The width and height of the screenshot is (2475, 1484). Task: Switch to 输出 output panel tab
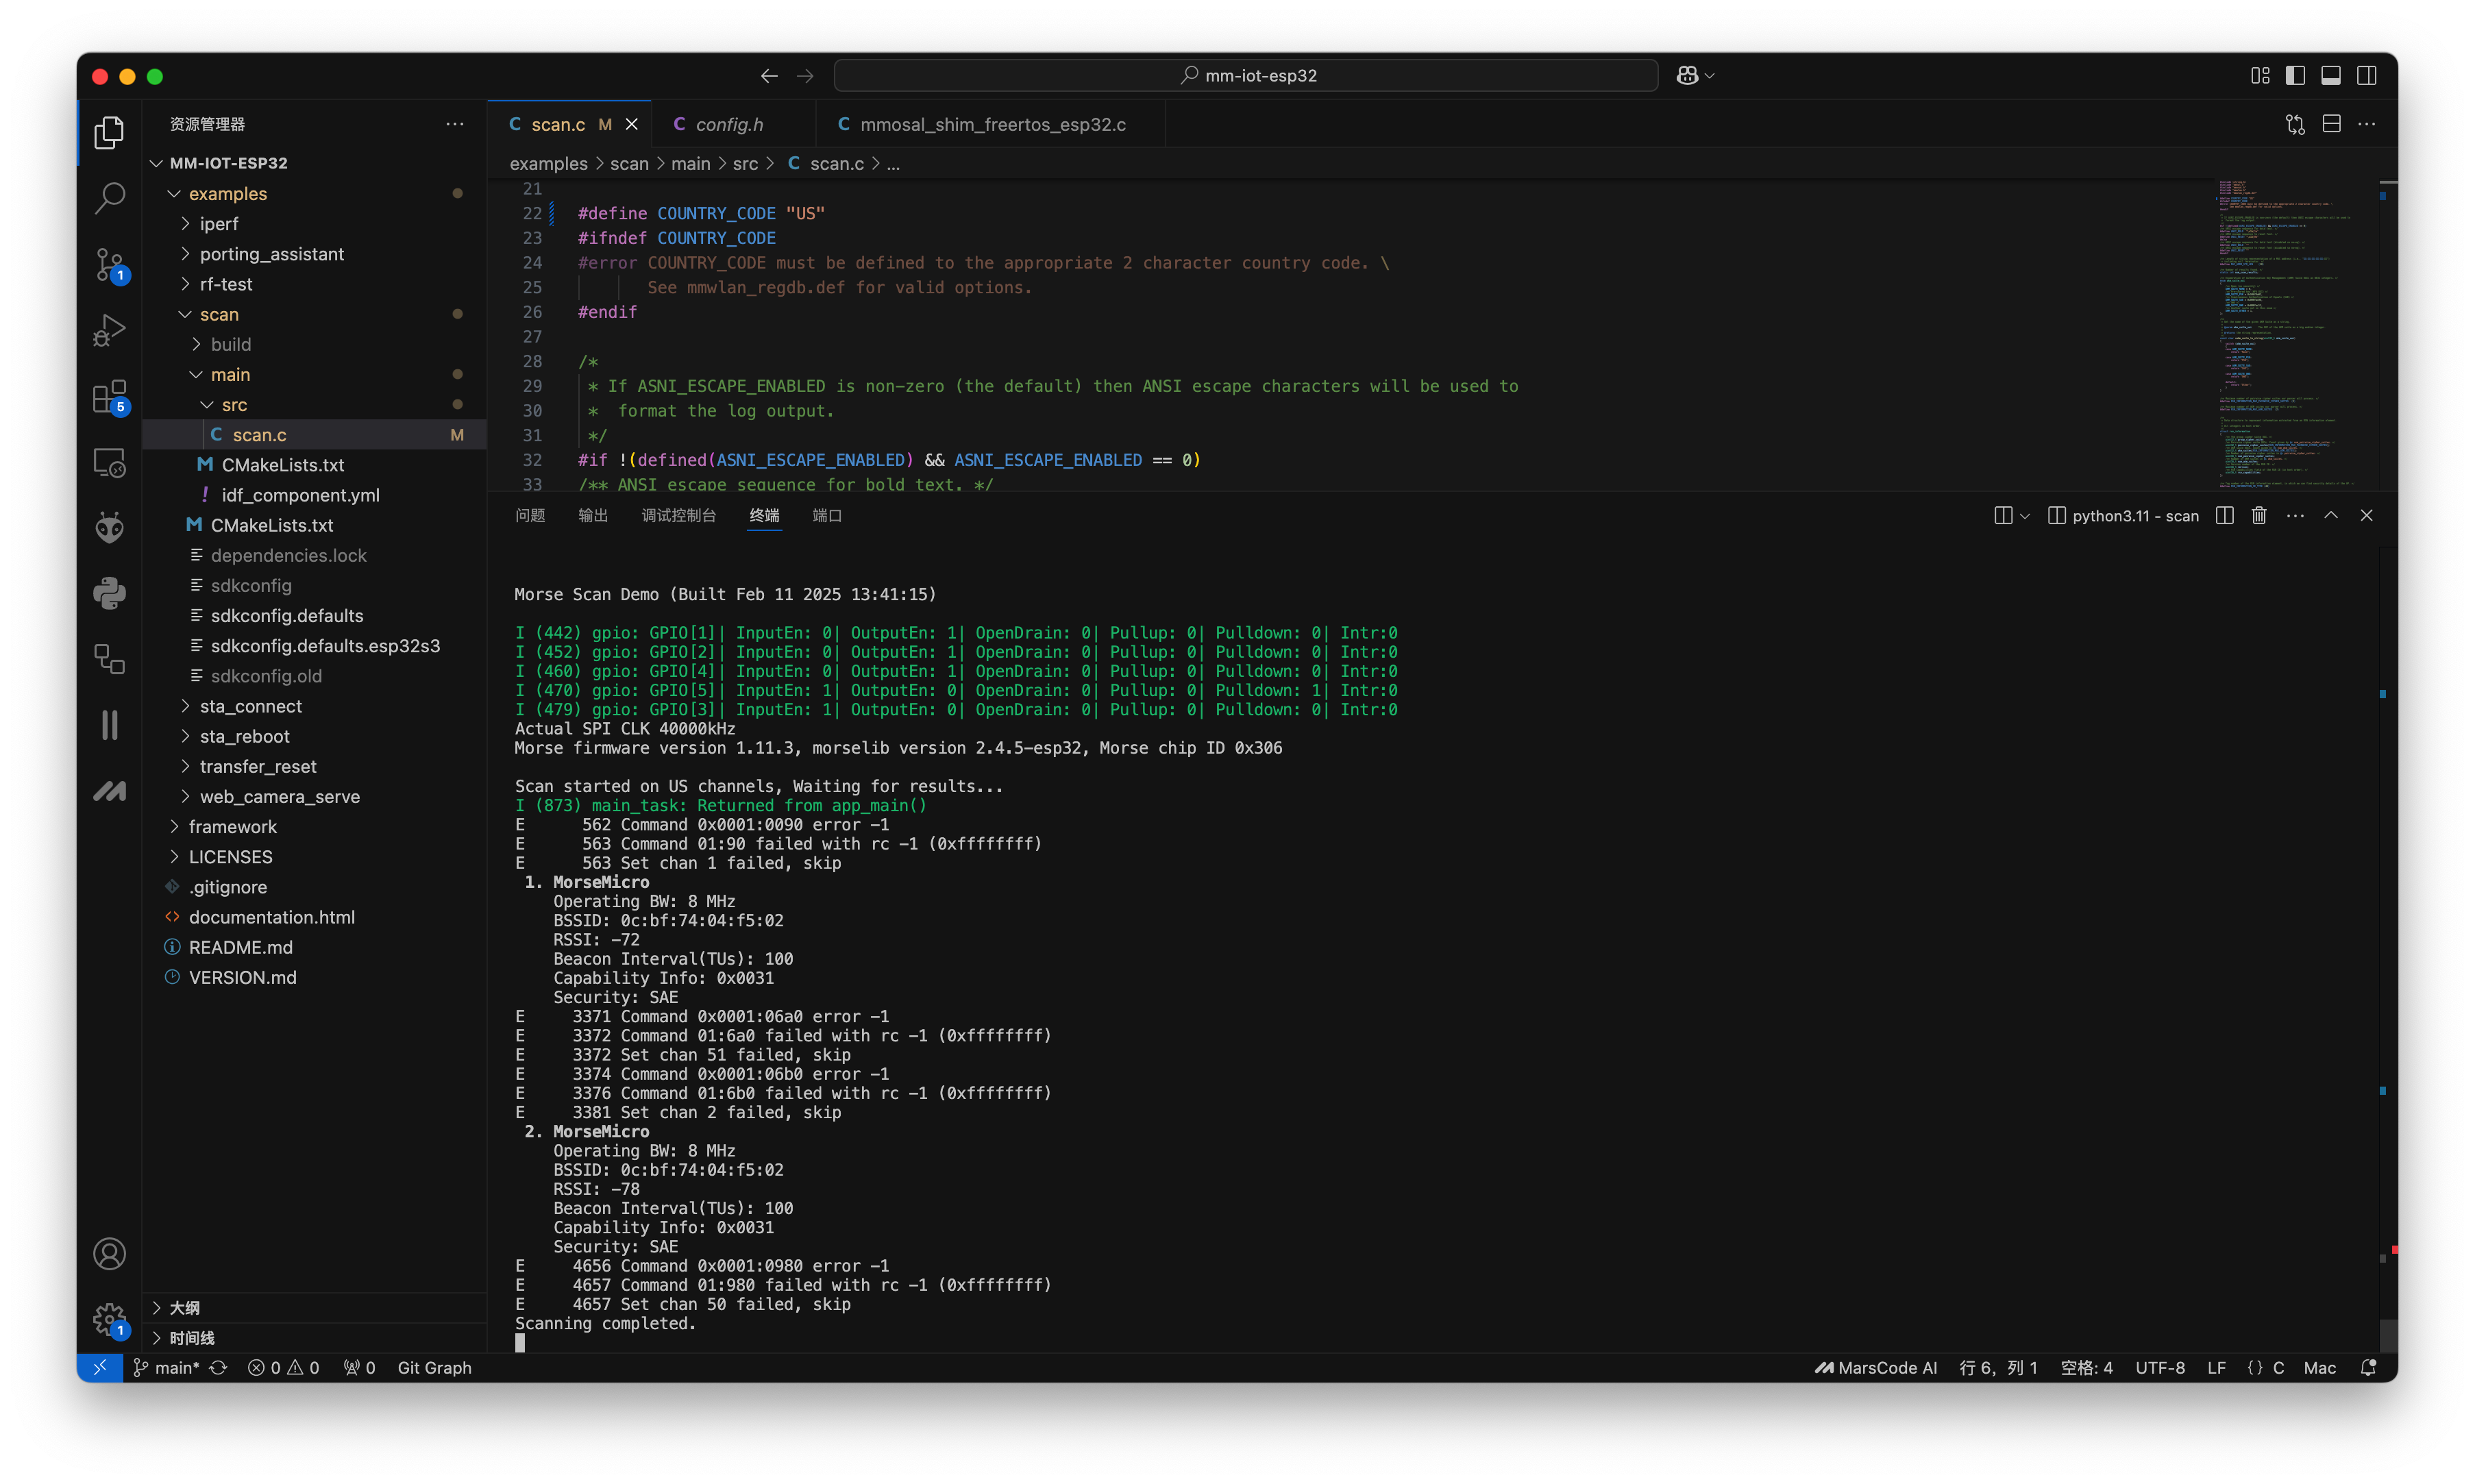593,515
